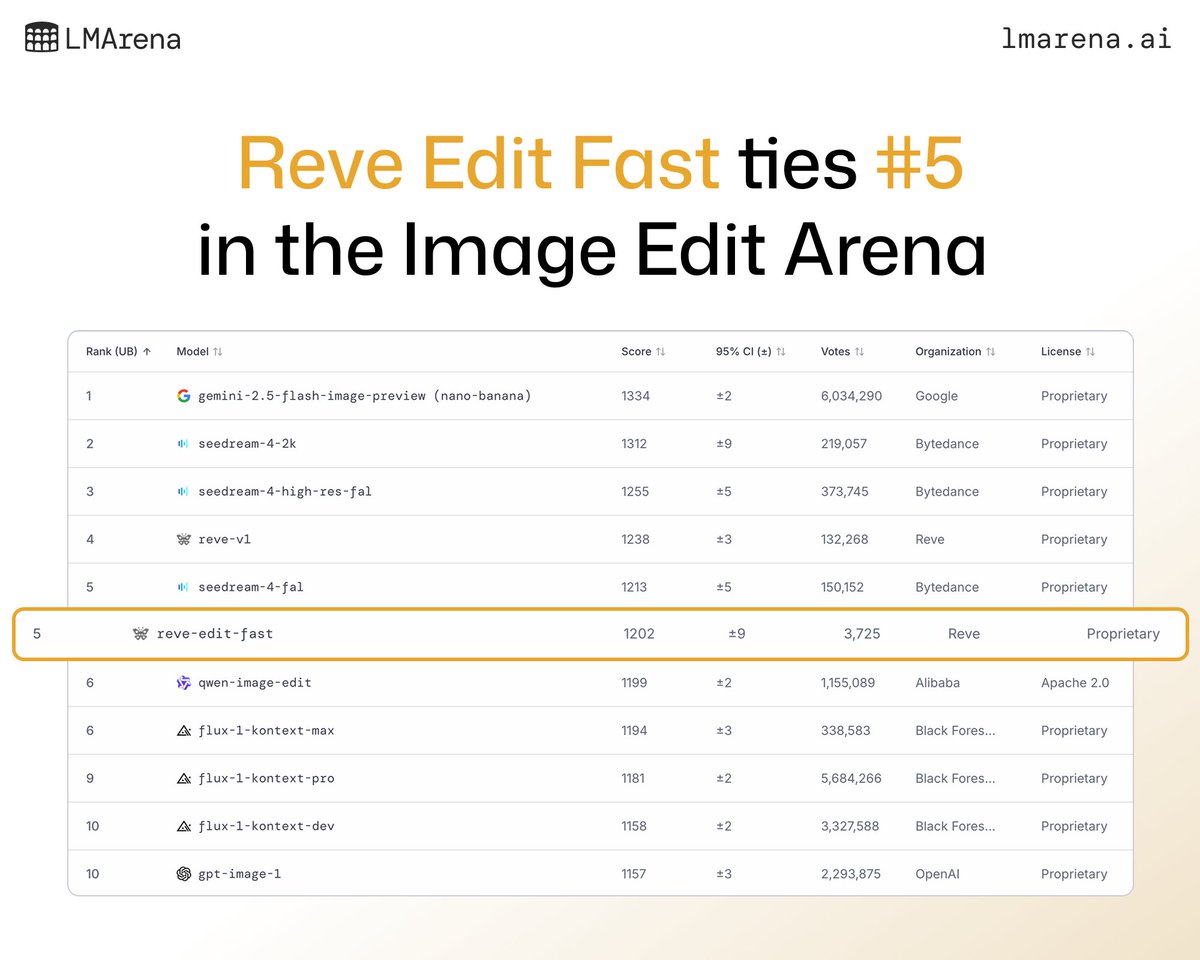This screenshot has width=1200, height=960.
Task: Click the Reve butterfly icon beside reve-v1
Action: (183, 540)
